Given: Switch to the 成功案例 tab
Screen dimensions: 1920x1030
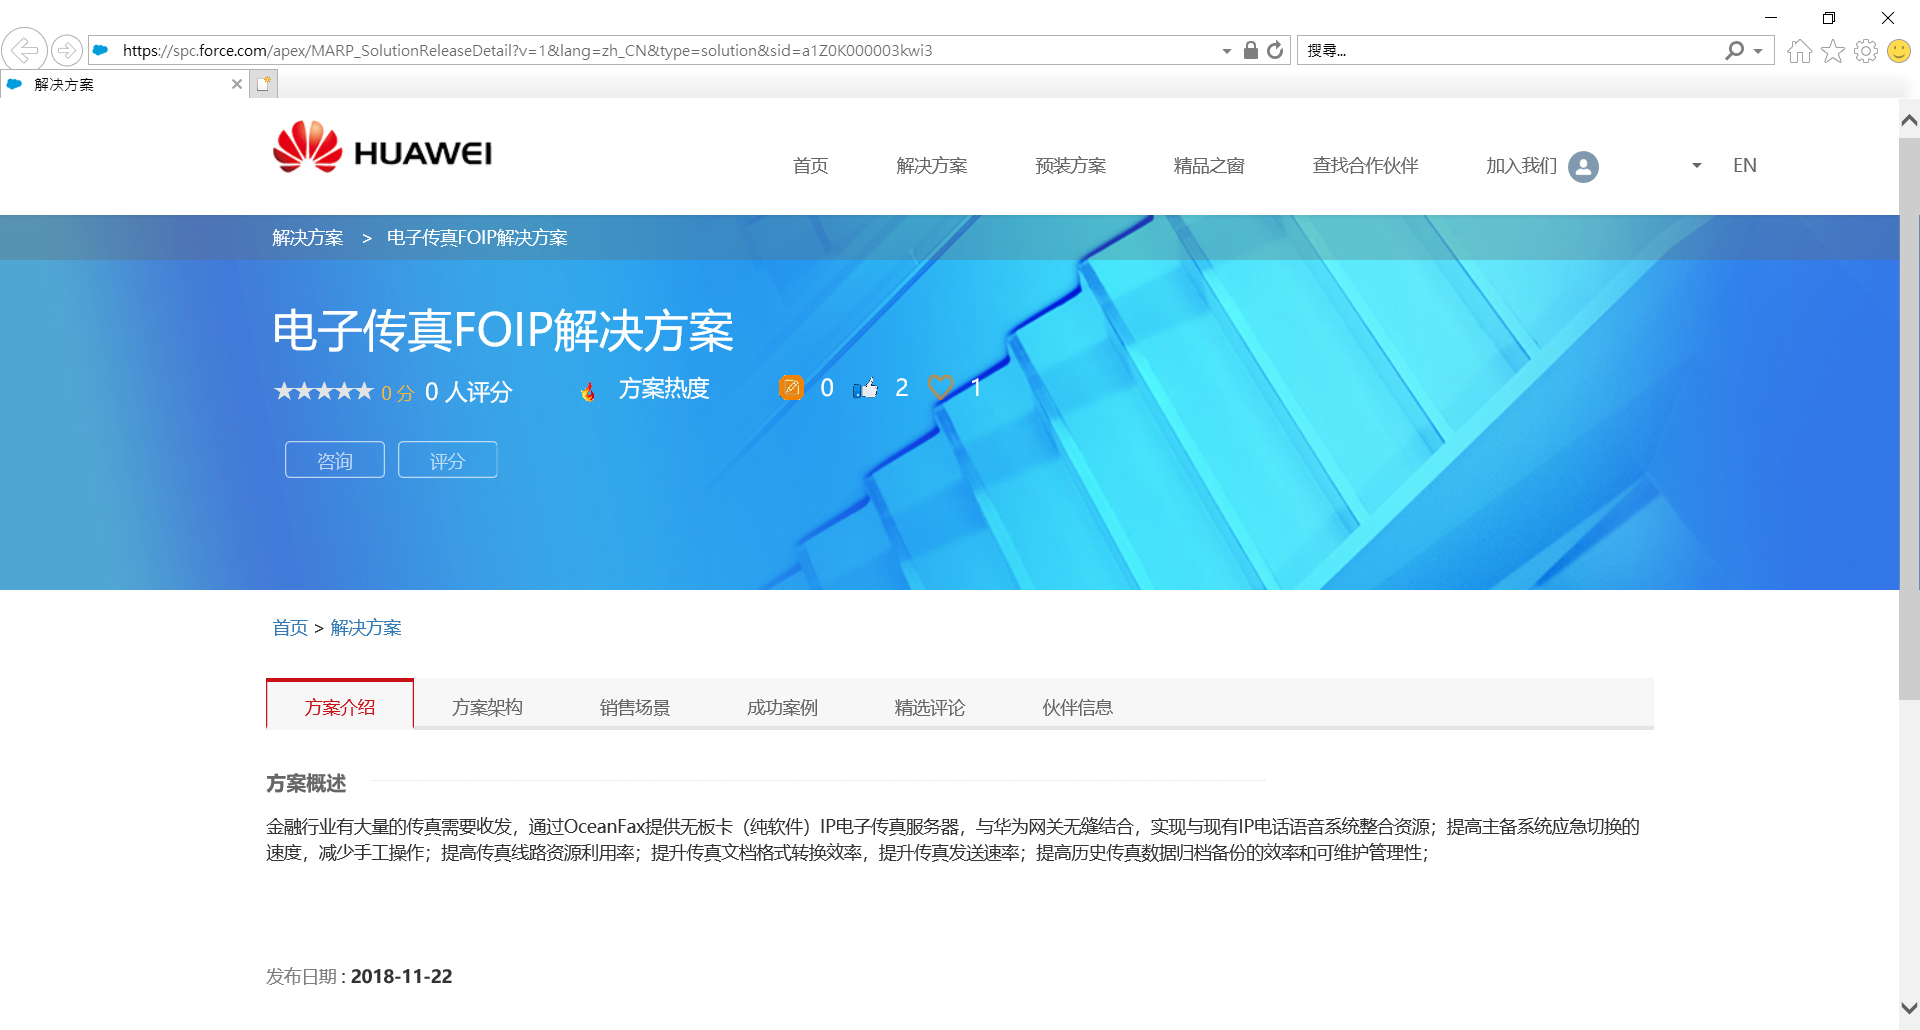Looking at the screenshot, I should click(x=782, y=707).
